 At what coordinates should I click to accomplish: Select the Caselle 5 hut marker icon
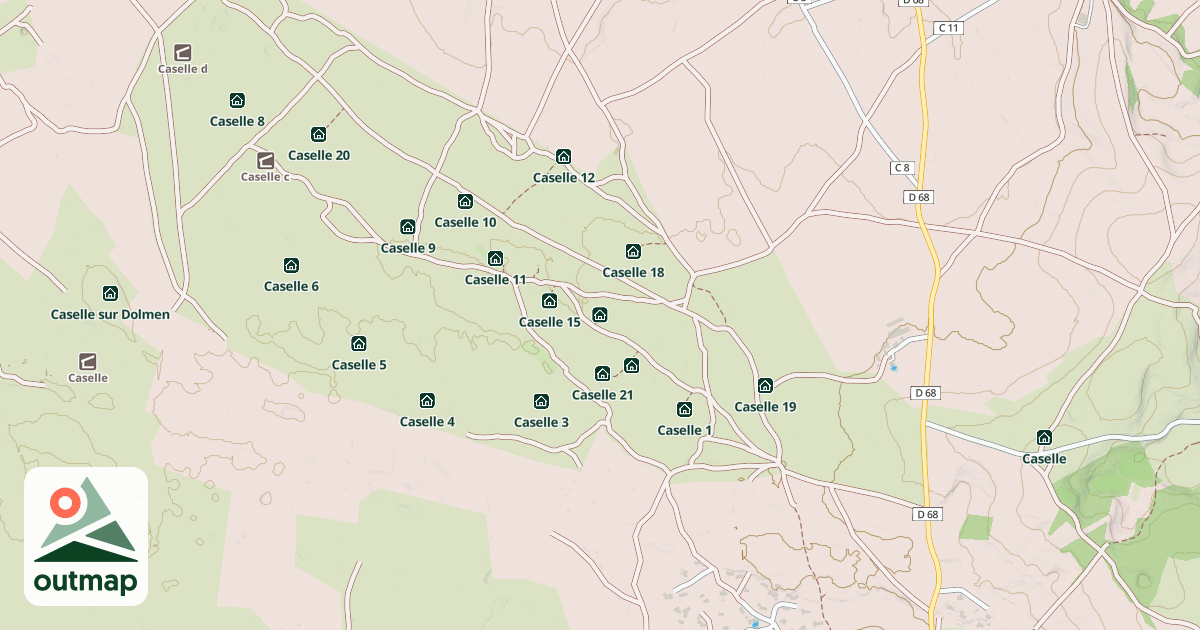(359, 344)
